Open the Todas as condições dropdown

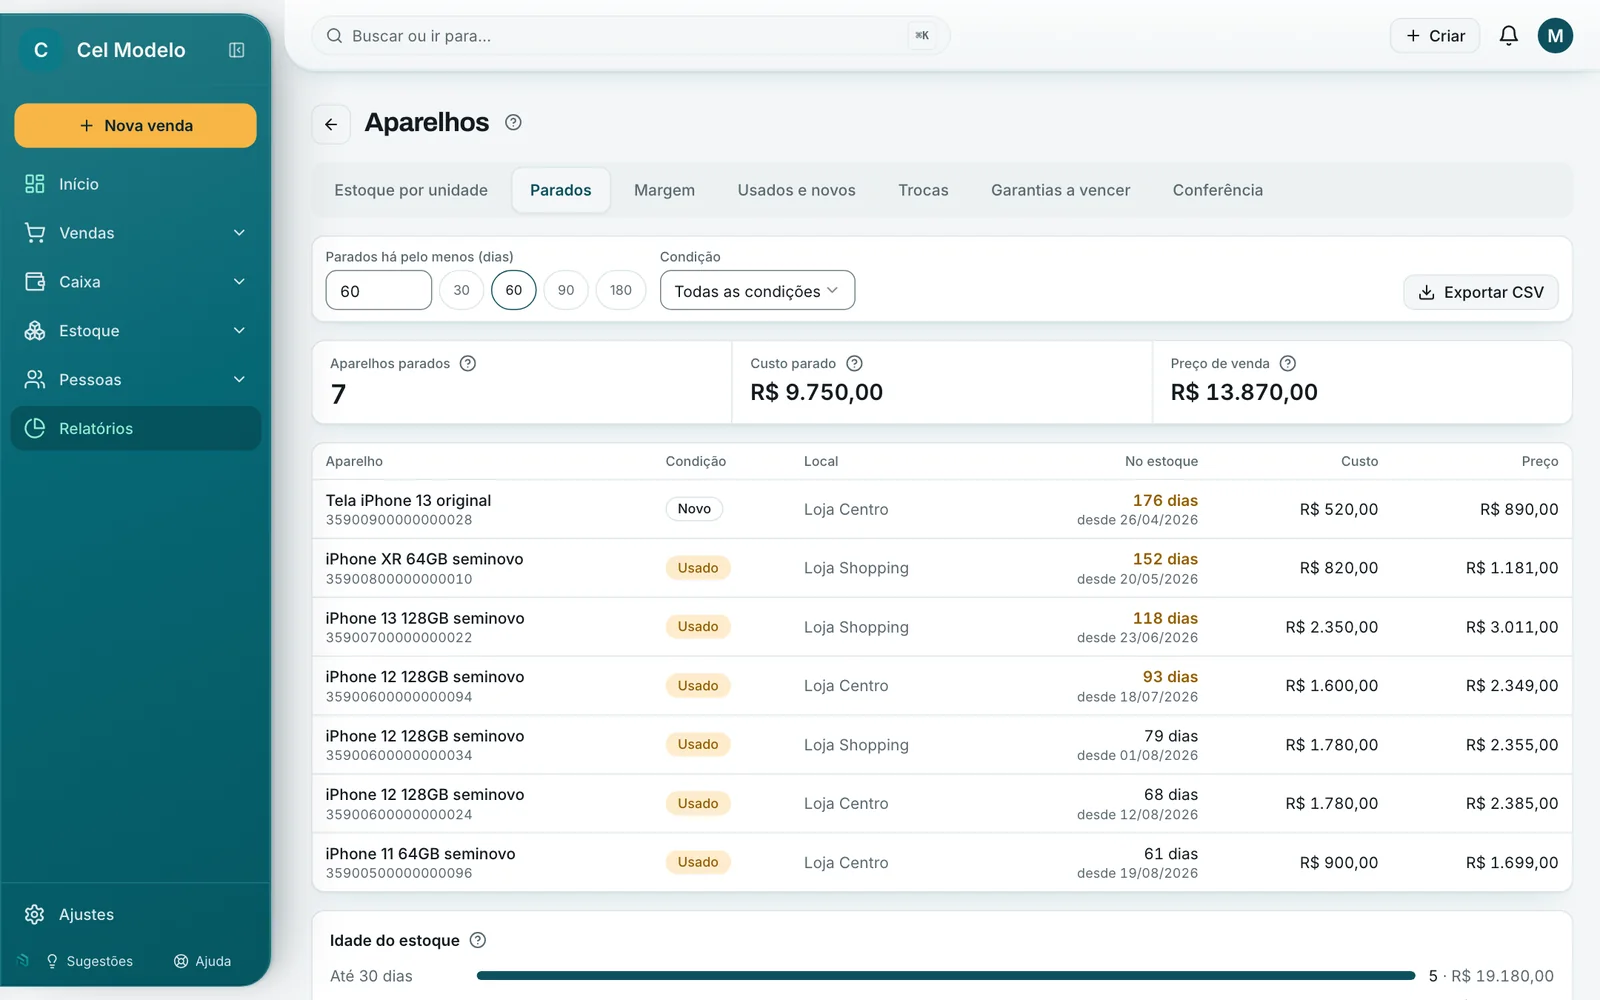click(757, 290)
